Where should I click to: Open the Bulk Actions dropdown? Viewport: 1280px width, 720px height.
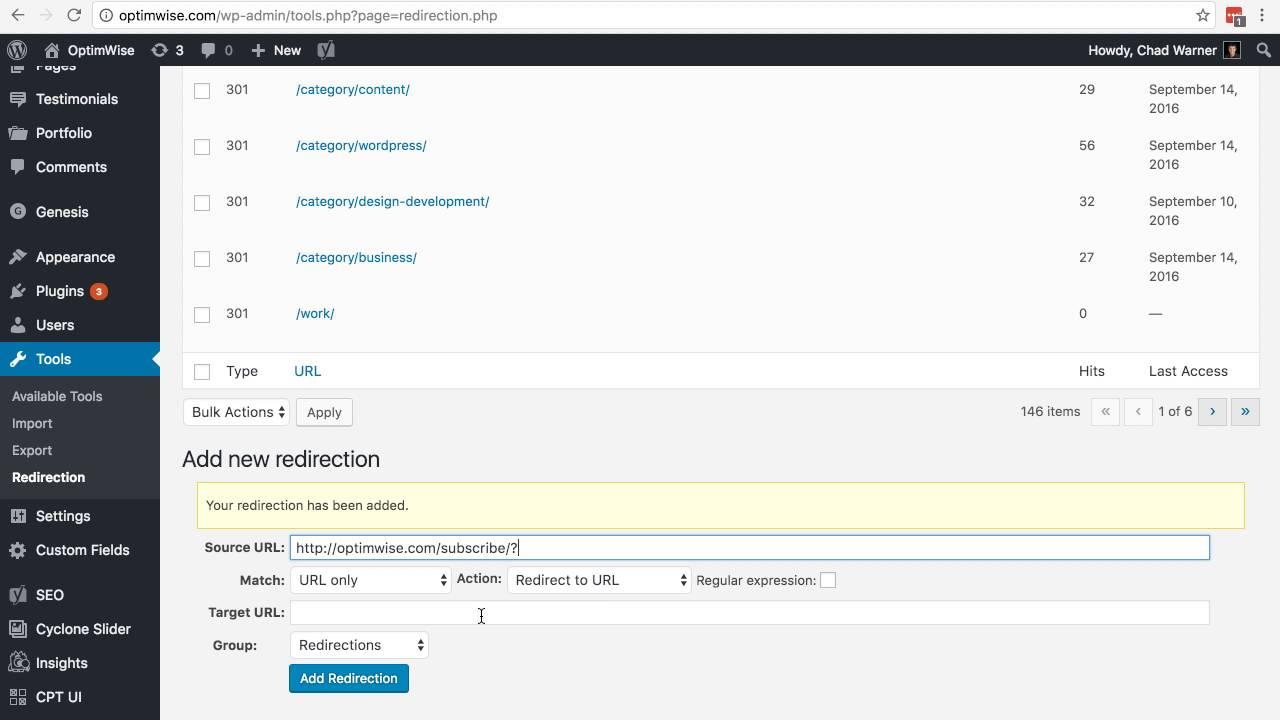pyautogui.click(x=236, y=412)
